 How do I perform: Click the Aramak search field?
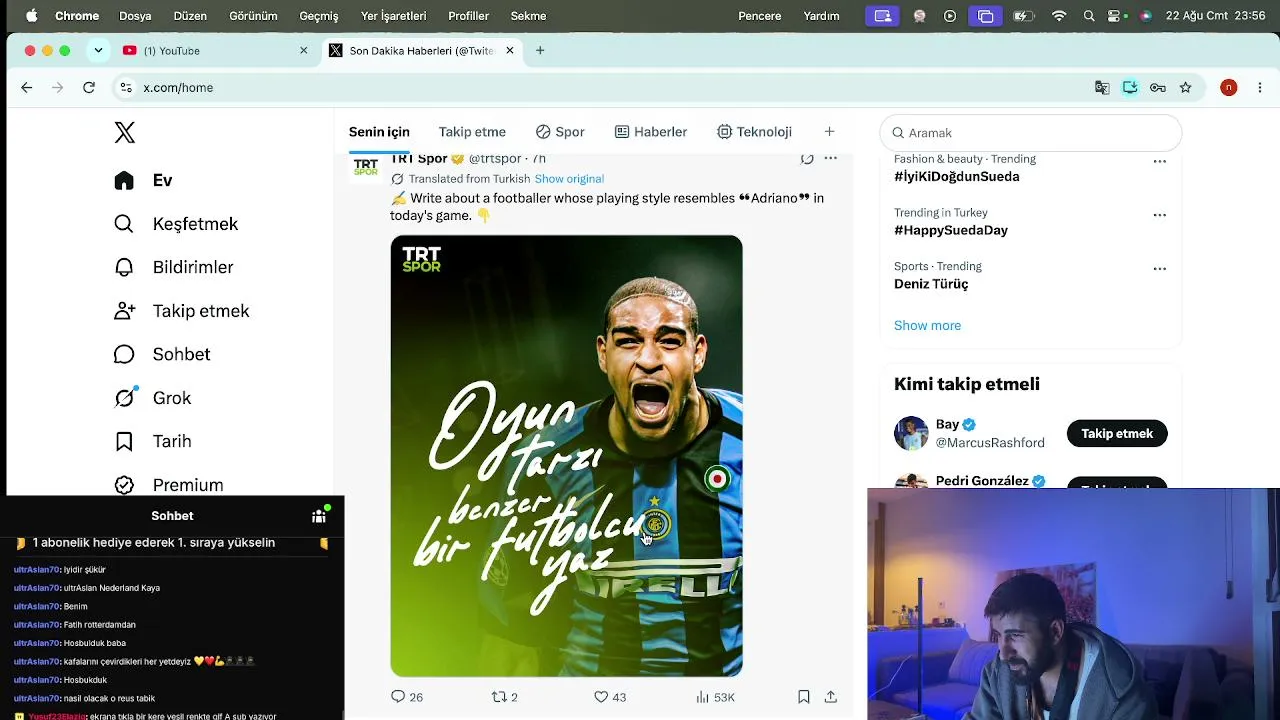point(1031,133)
